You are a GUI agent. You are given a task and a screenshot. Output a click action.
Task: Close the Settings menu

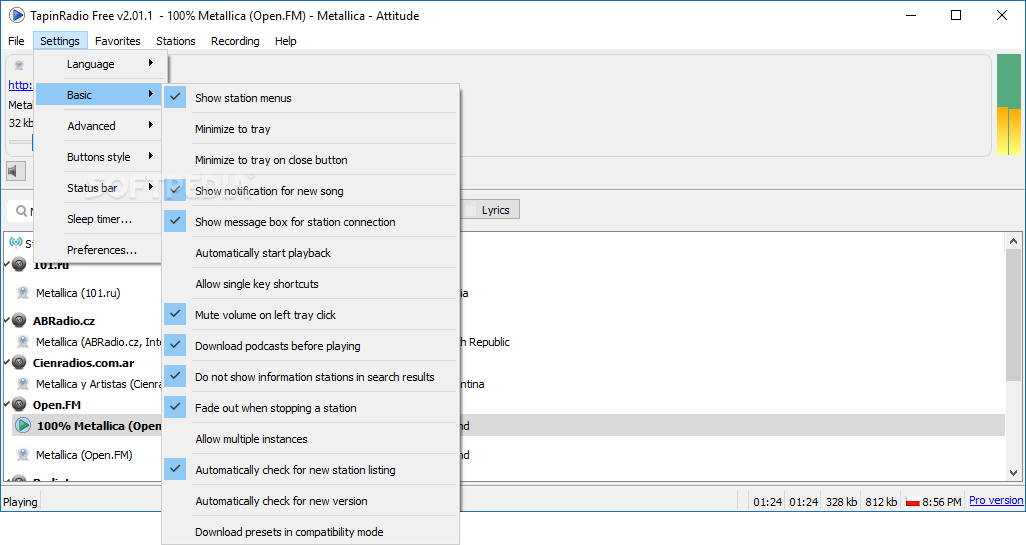click(60, 41)
